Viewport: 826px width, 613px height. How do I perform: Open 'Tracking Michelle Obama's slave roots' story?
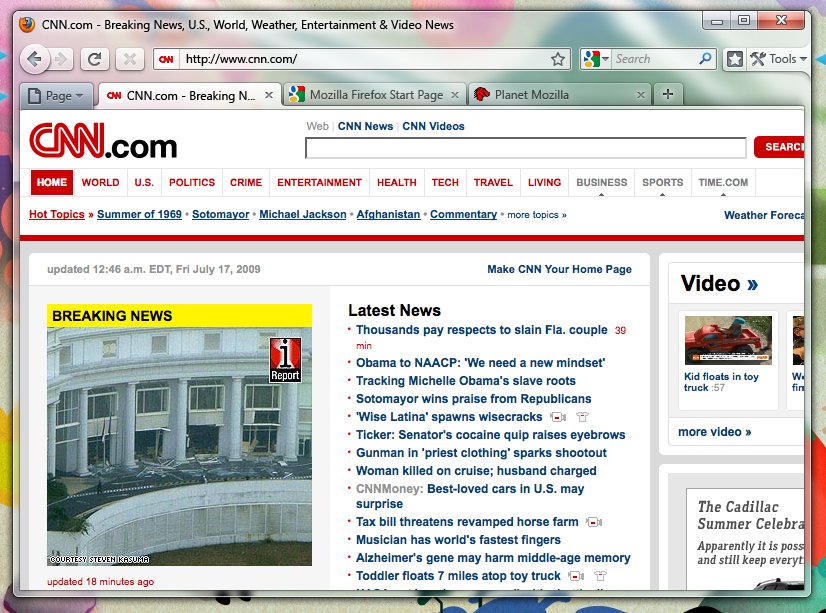click(x=466, y=381)
